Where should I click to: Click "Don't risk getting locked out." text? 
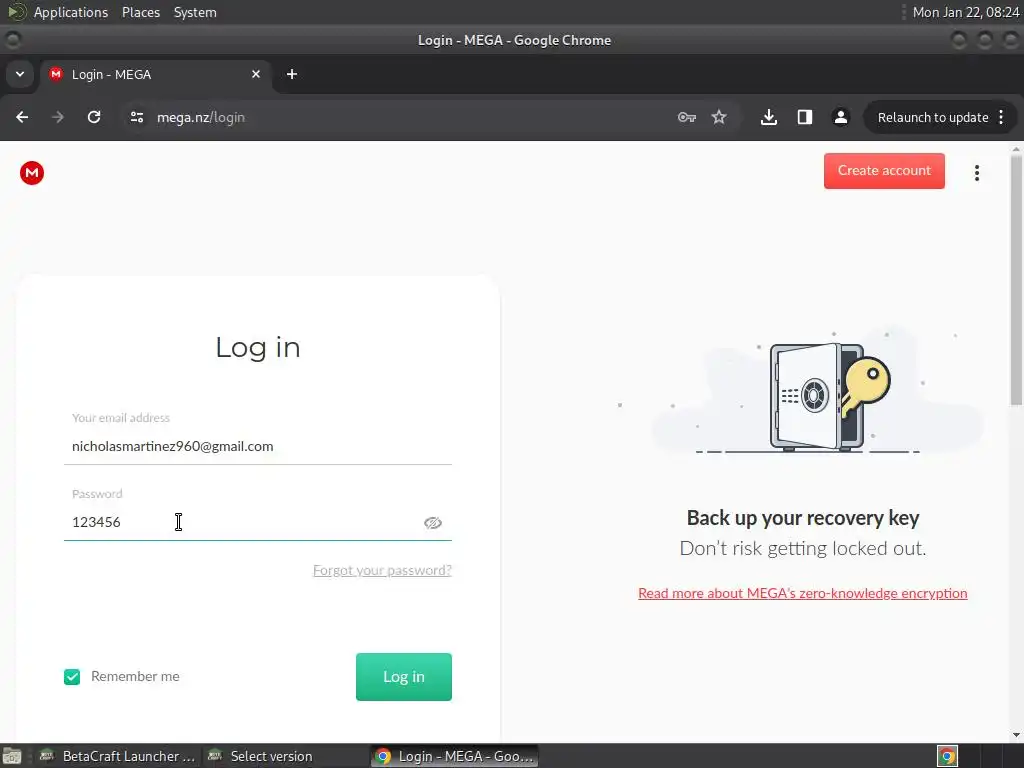coord(803,548)
